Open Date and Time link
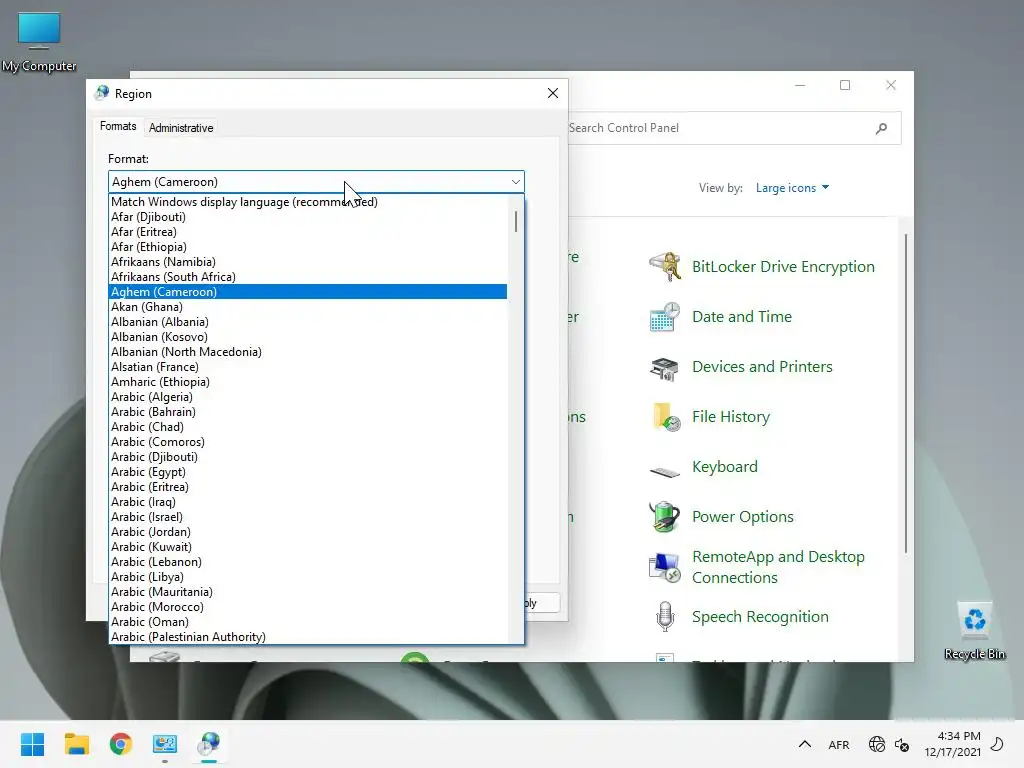Viewport: 1024px width, 768px height. pyautogui.click(x=742, y=317)
